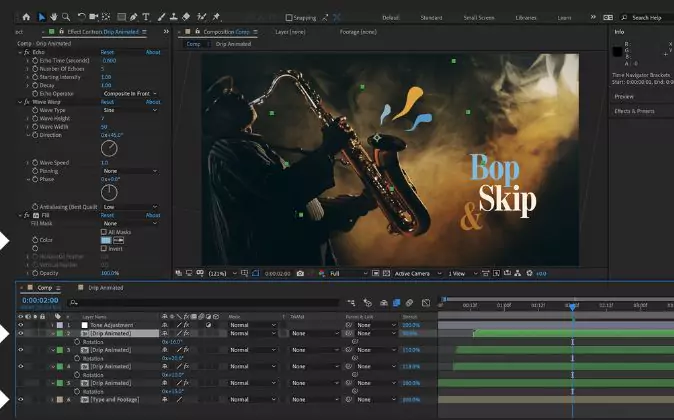This screenshot has width=674, height=420.
Task: Switch to the Standard workspace
Action: (431, 18)
